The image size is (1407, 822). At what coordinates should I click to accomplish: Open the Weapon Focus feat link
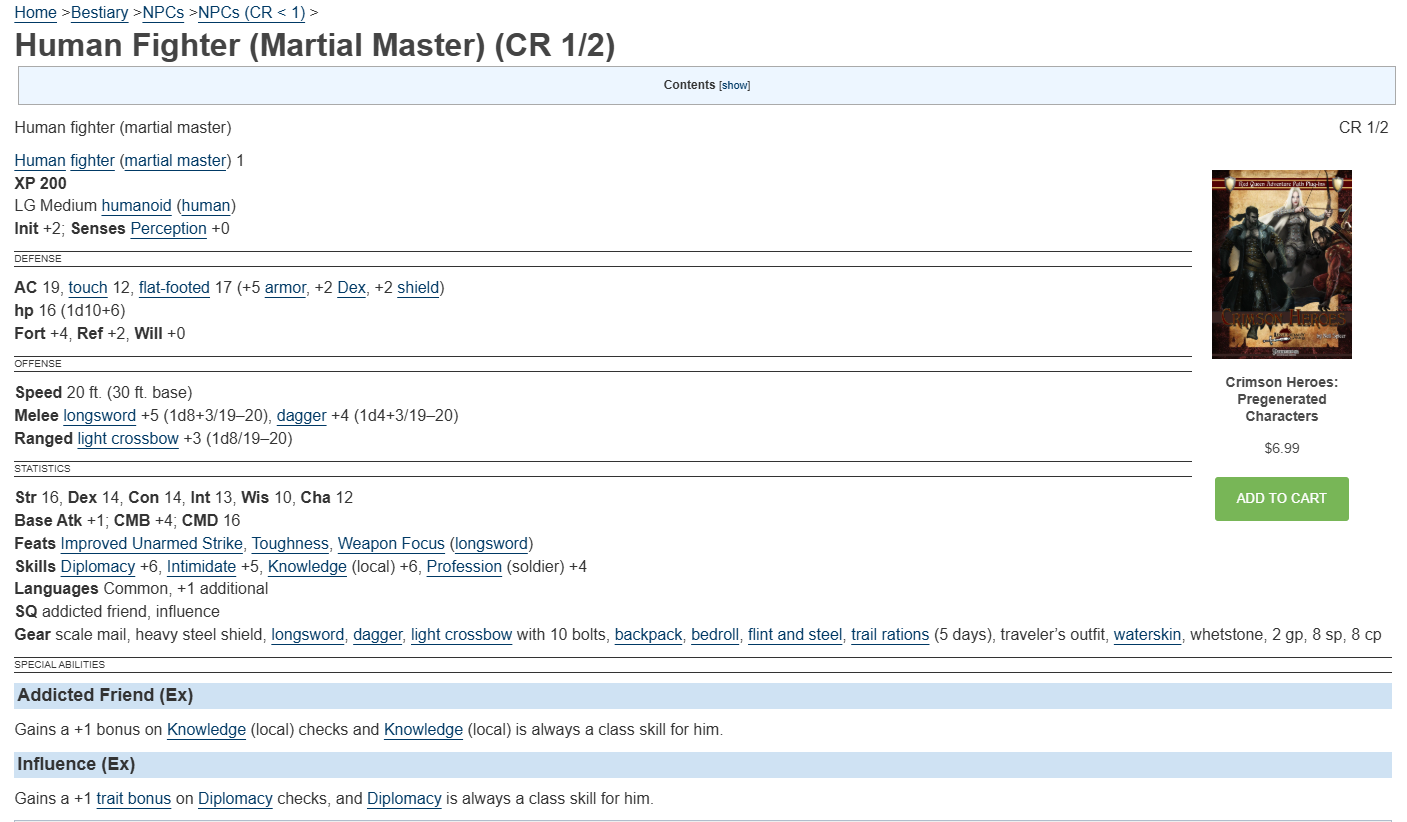[x=391, y=544]
